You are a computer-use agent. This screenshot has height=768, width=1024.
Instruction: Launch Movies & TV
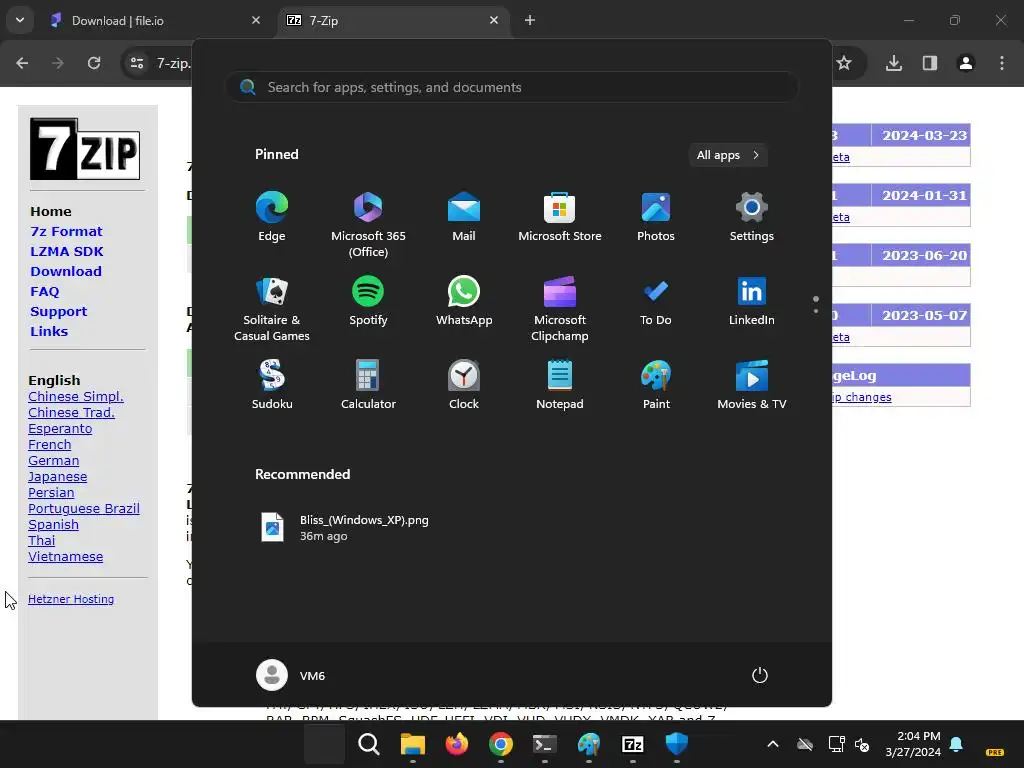[x=752, y=385]
